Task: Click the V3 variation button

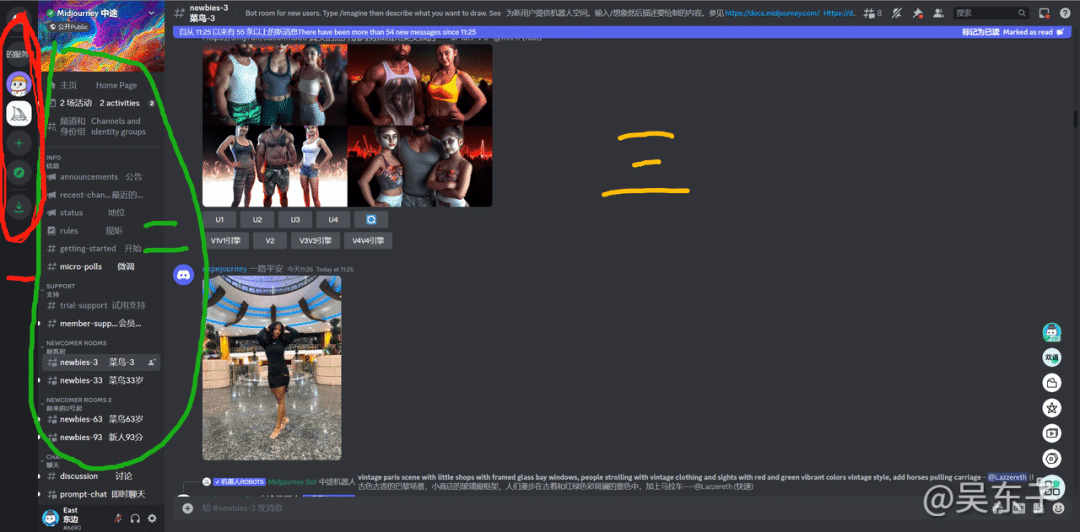Action: coord(315,241)
